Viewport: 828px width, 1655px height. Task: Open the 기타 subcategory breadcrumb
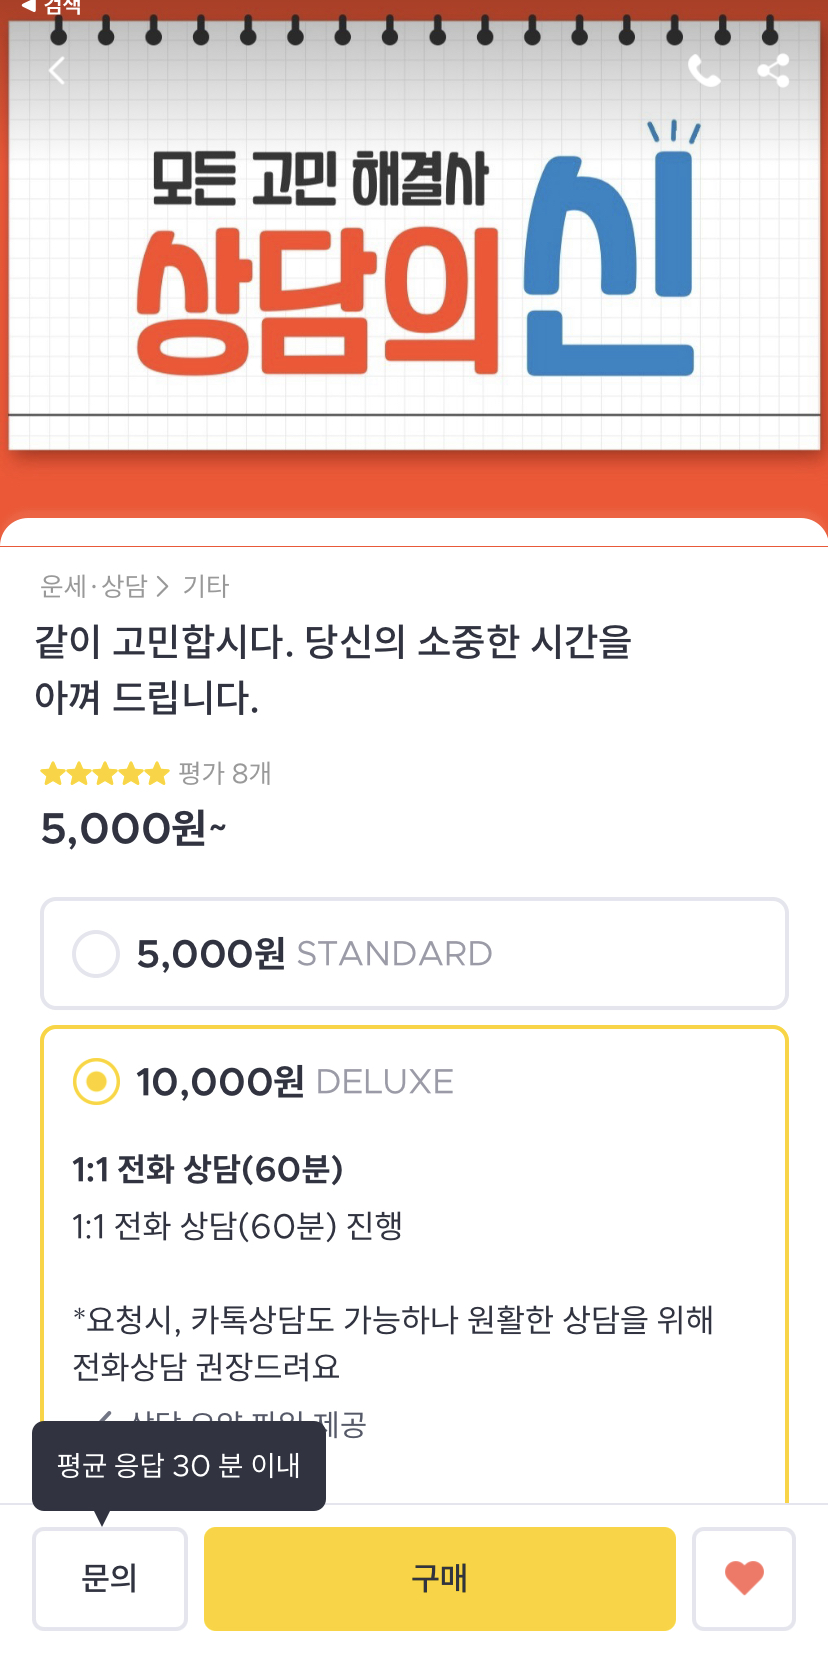coord(206,586)
